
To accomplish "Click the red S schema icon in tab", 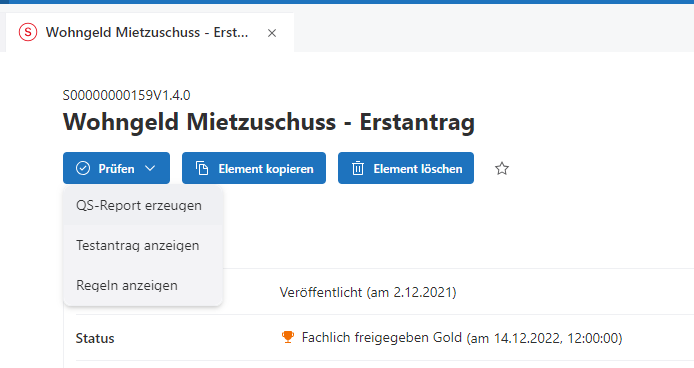I will pos(28,32).
